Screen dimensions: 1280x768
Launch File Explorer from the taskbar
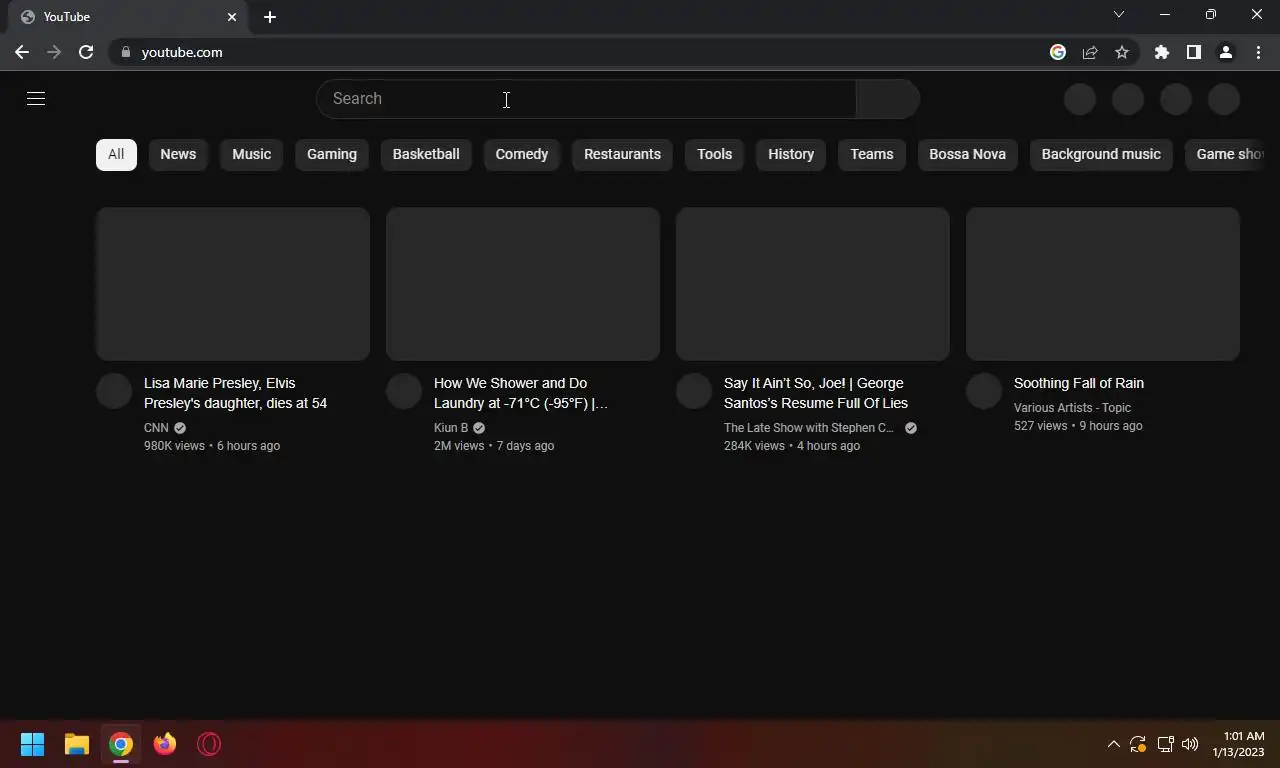77,744
